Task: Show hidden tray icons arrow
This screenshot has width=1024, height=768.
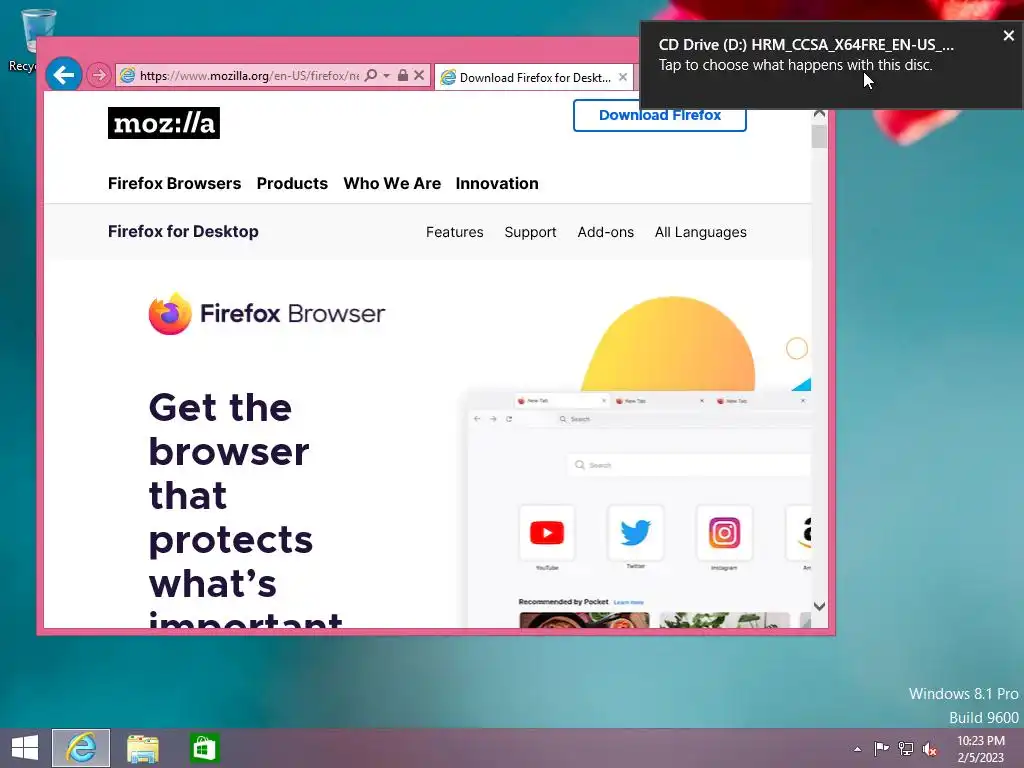Action: click(857, 749)
